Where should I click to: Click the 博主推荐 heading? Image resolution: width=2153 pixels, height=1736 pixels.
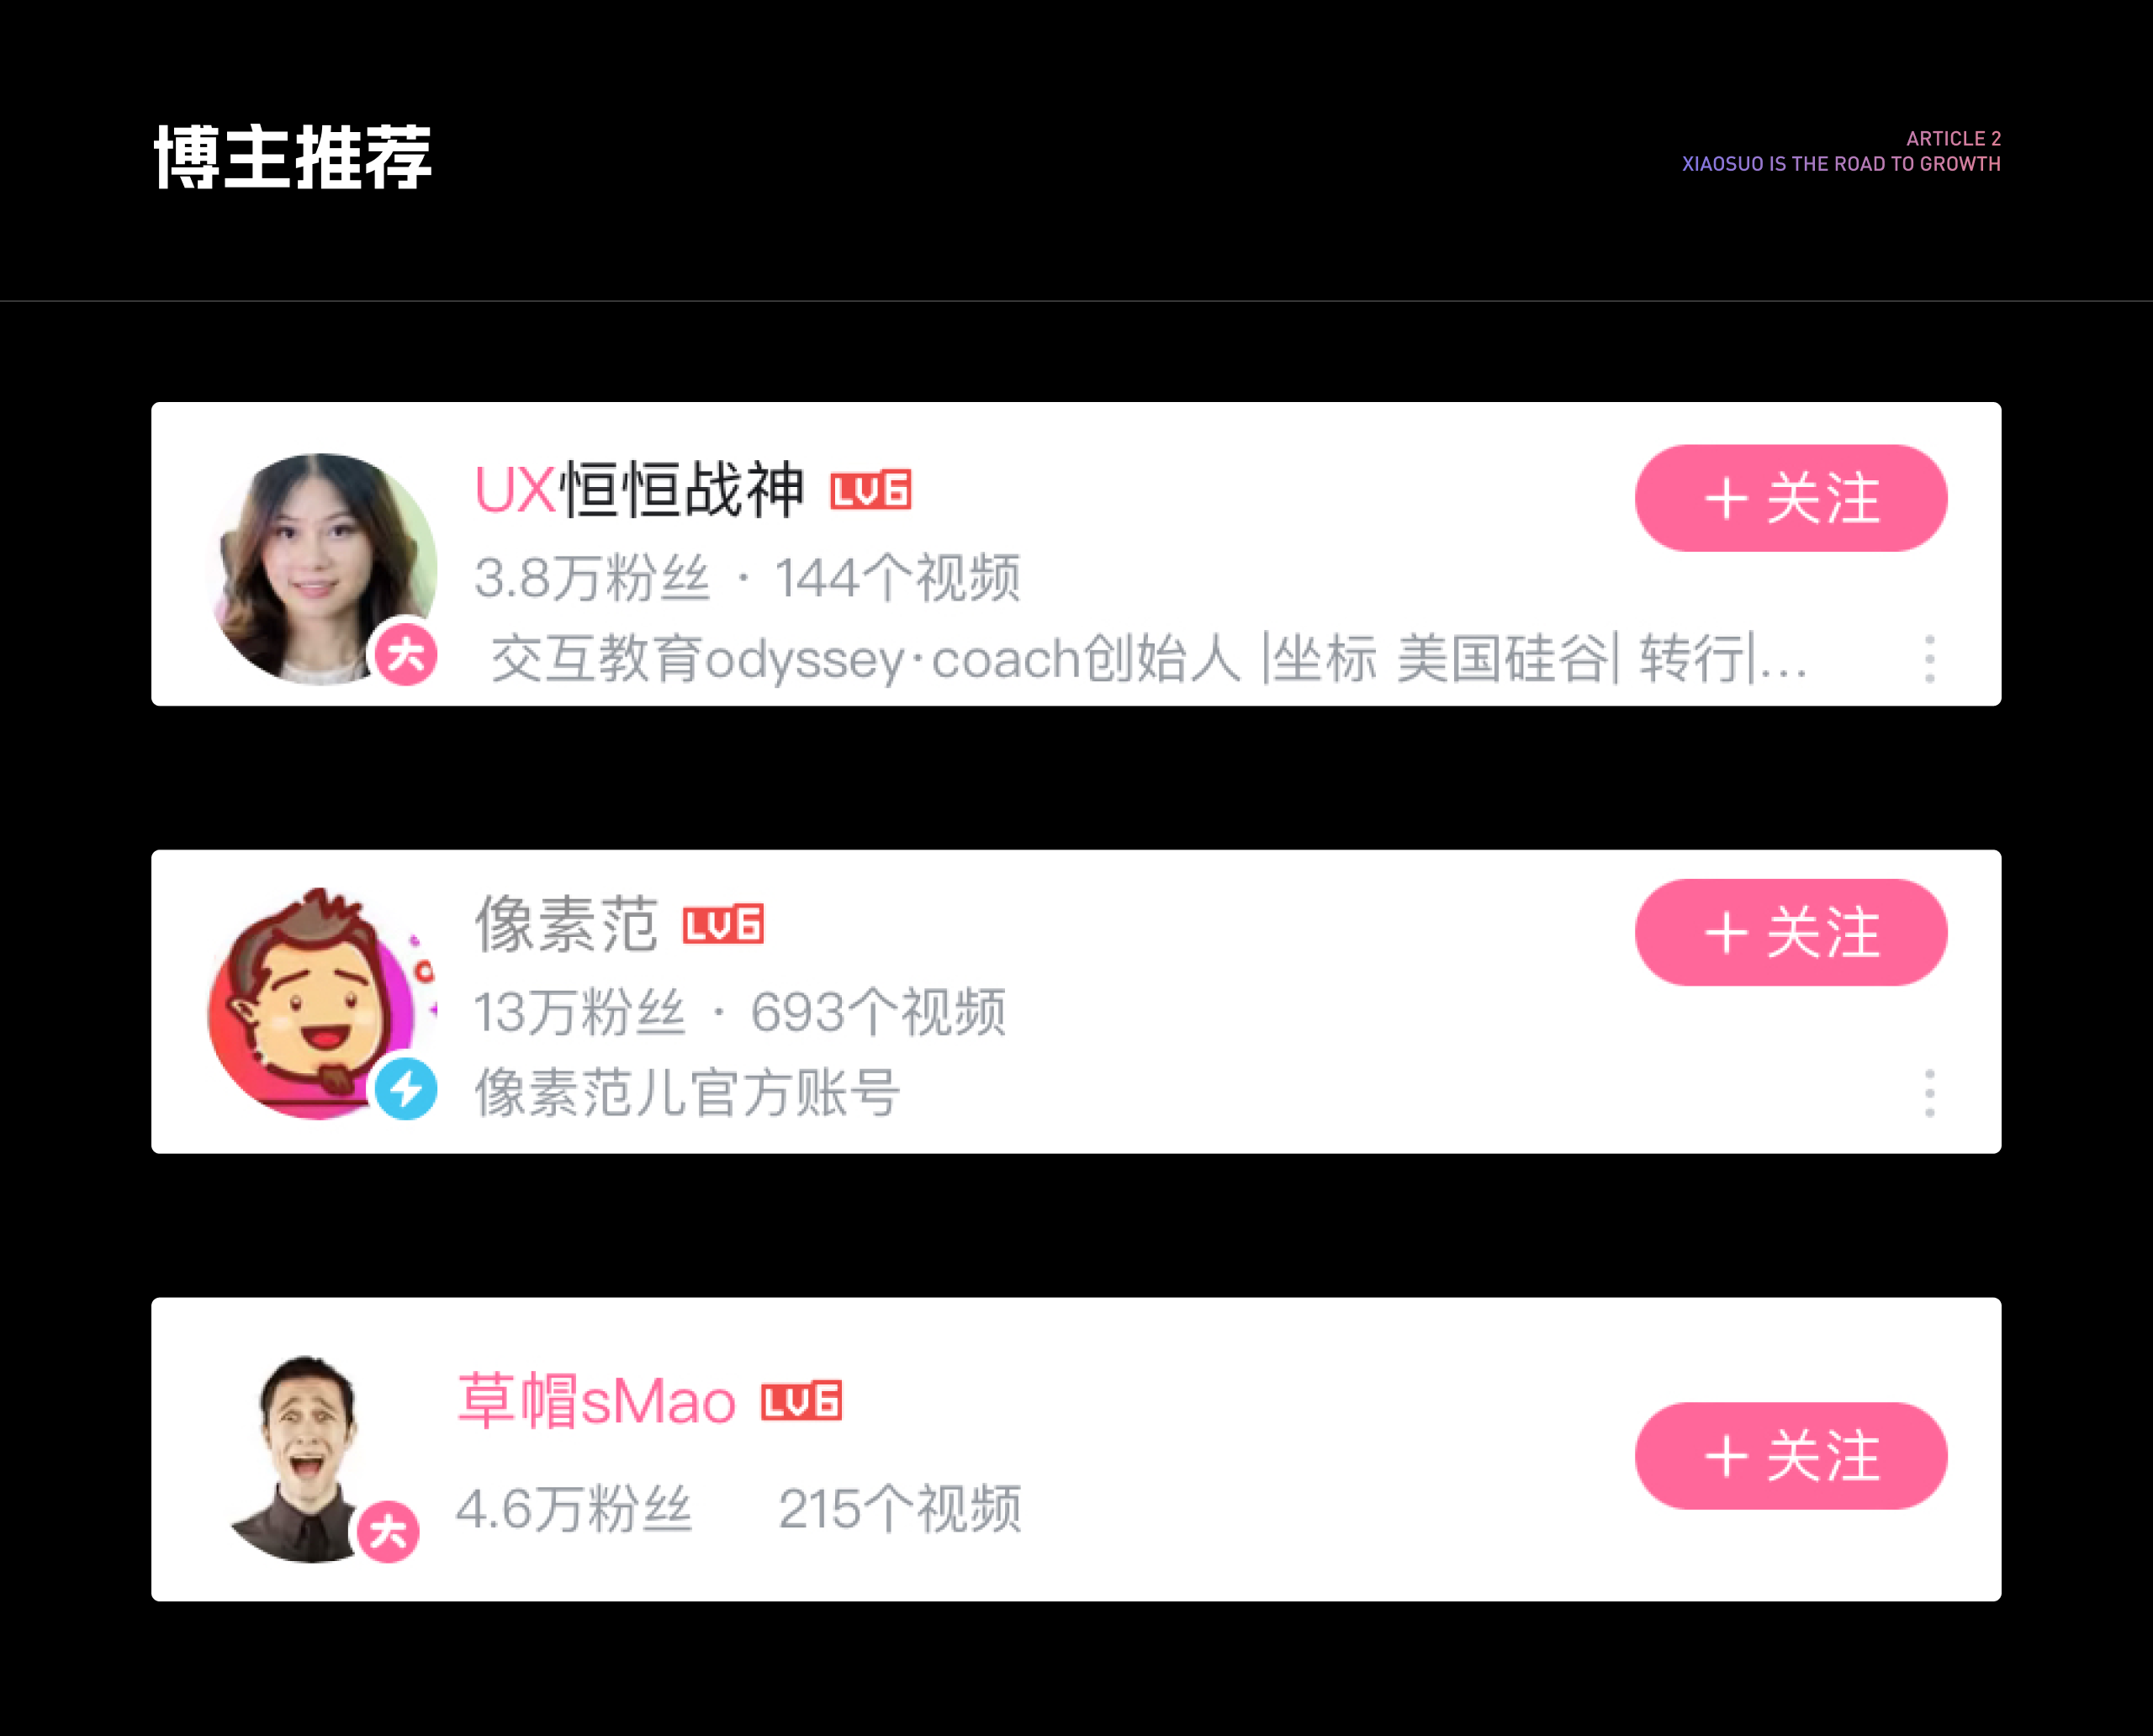(292, 157)
